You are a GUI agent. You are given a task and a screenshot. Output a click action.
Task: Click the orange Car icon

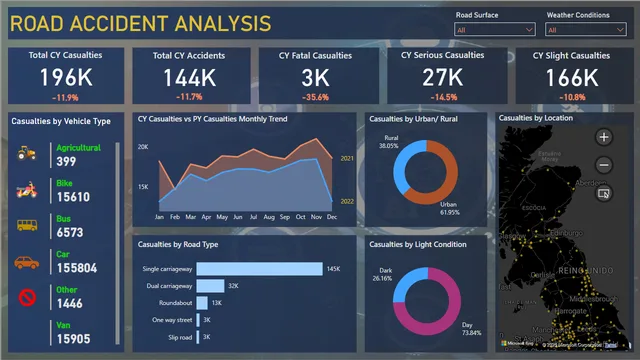[x=27, y=262]
